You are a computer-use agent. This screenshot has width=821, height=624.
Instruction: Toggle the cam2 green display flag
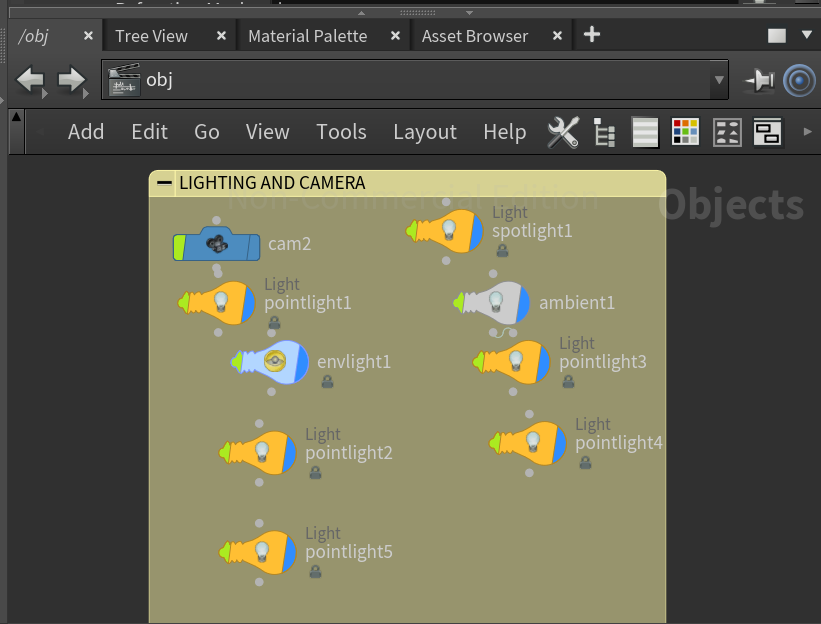tap(179, 247)
